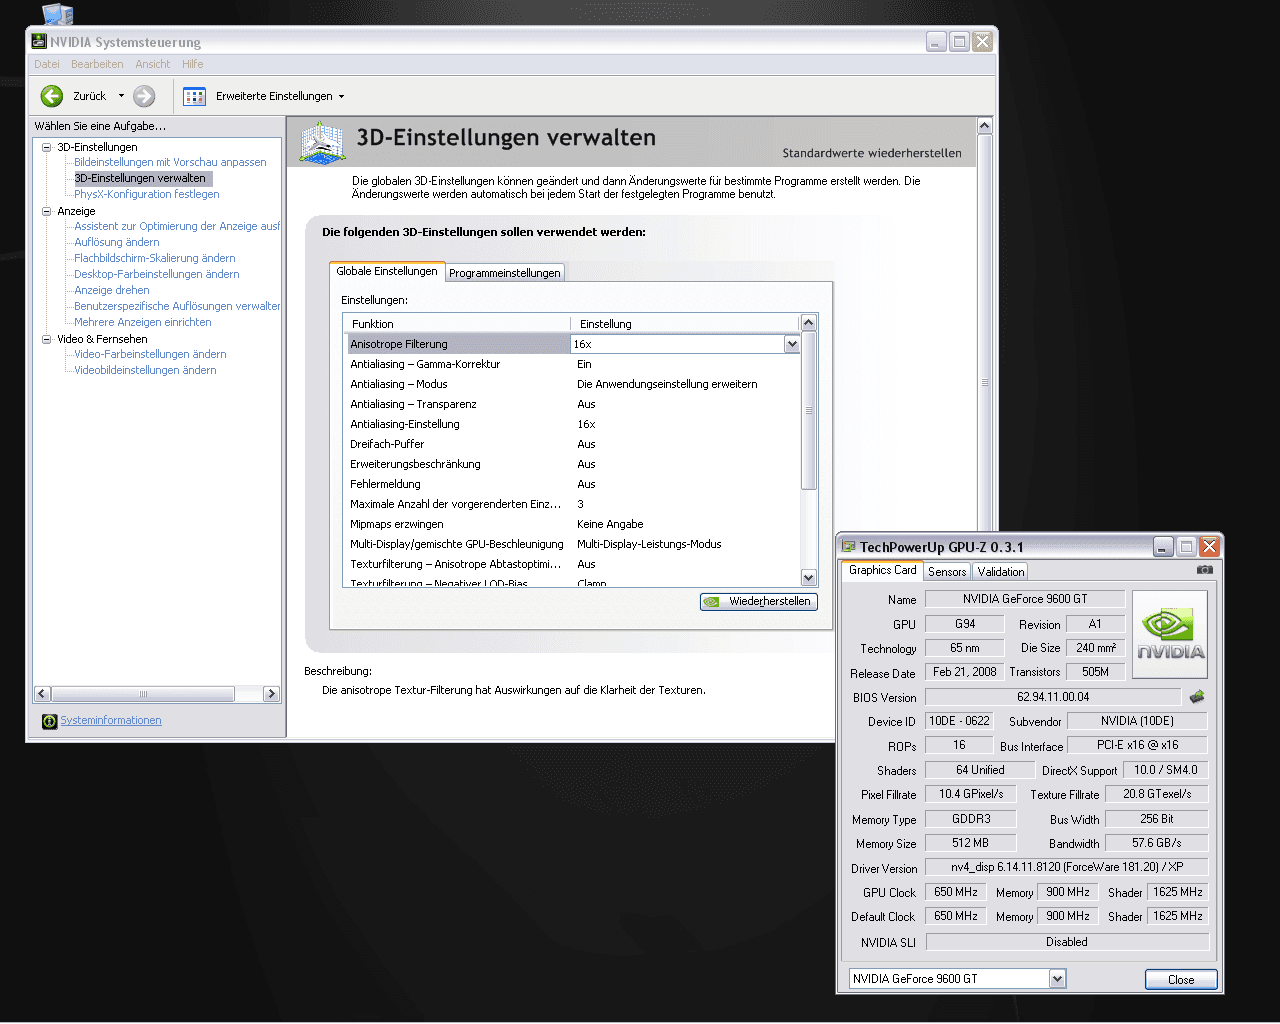Click the green Zurück back arrow

pos(52,96)
